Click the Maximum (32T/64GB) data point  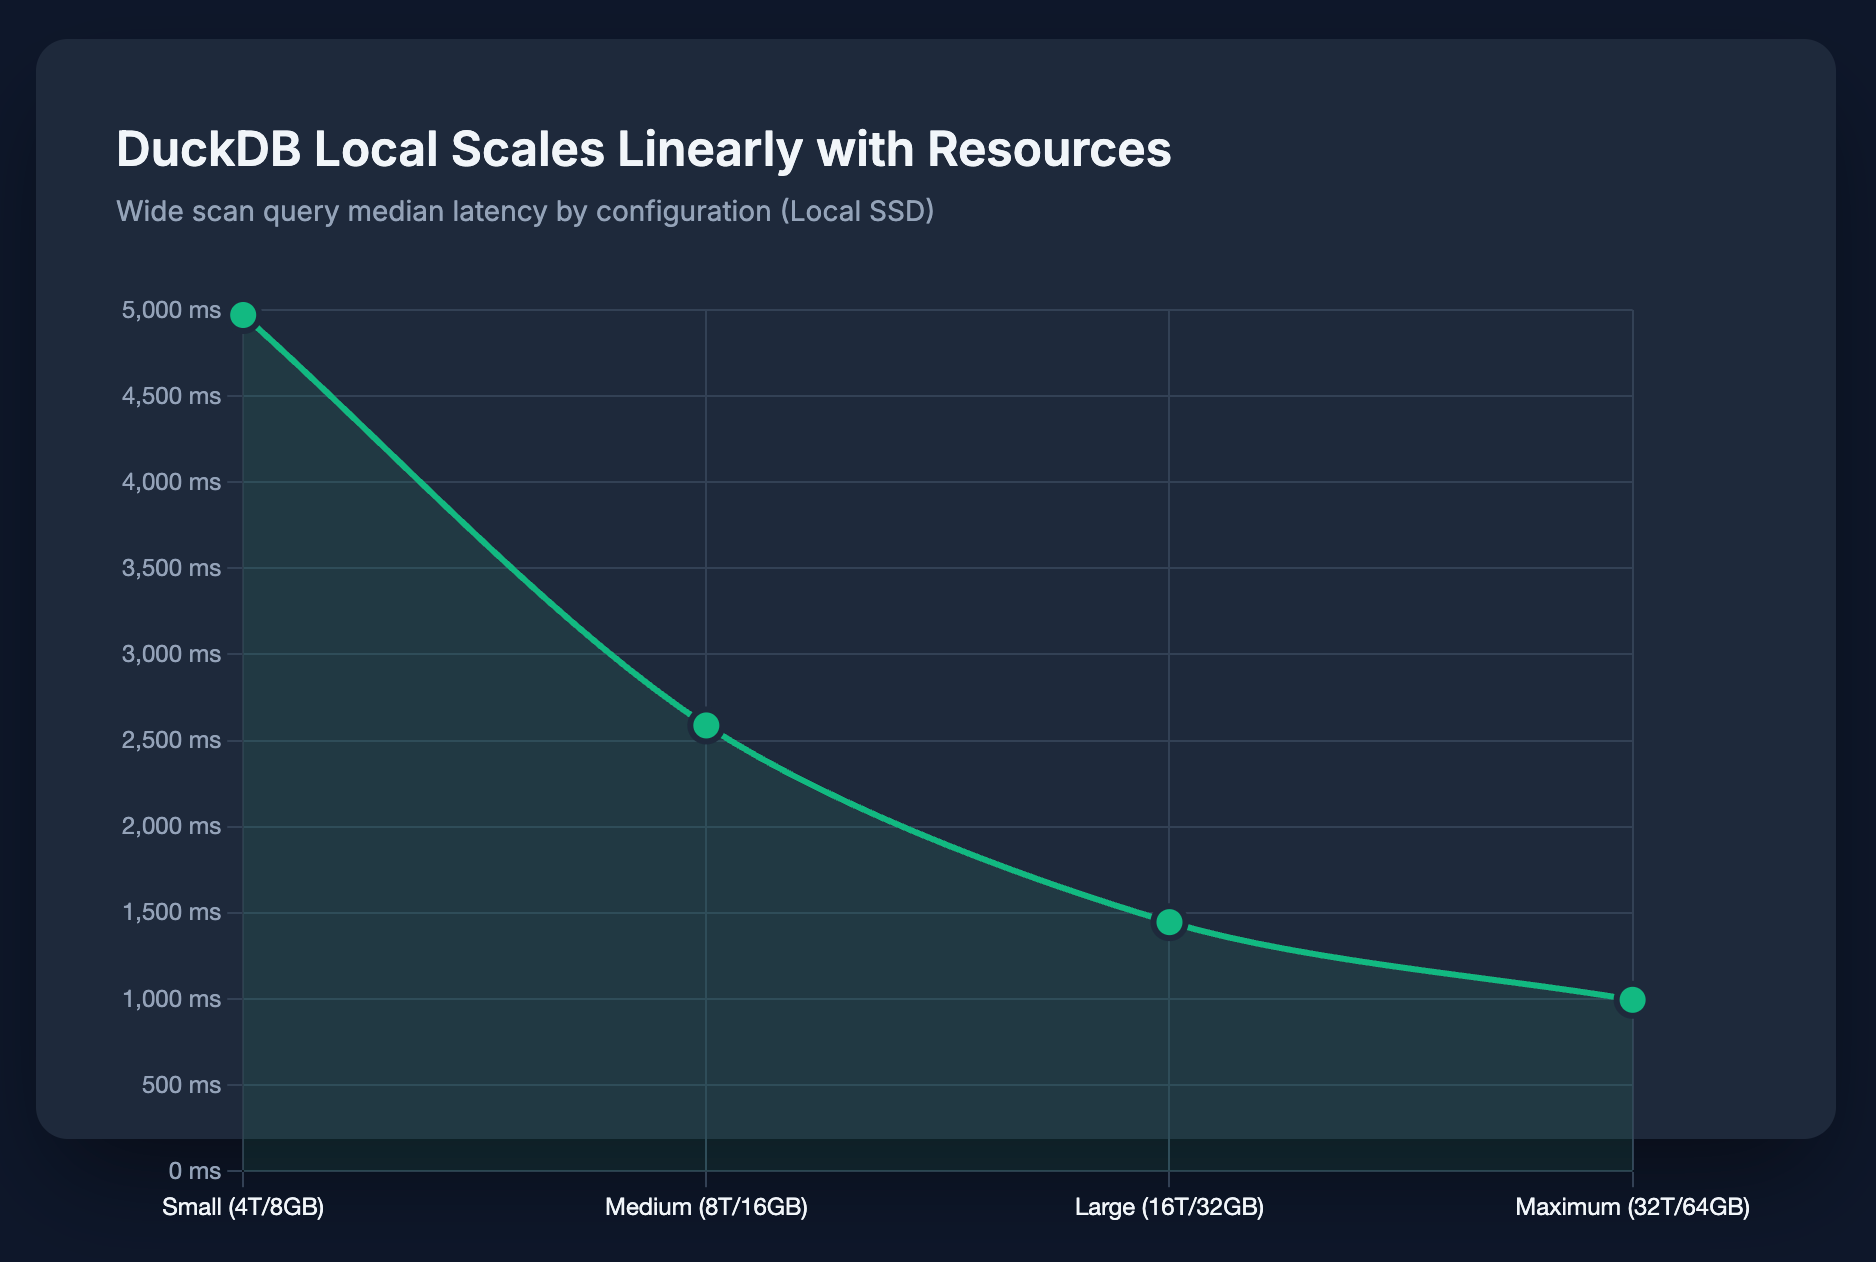click(1632, 1000)
